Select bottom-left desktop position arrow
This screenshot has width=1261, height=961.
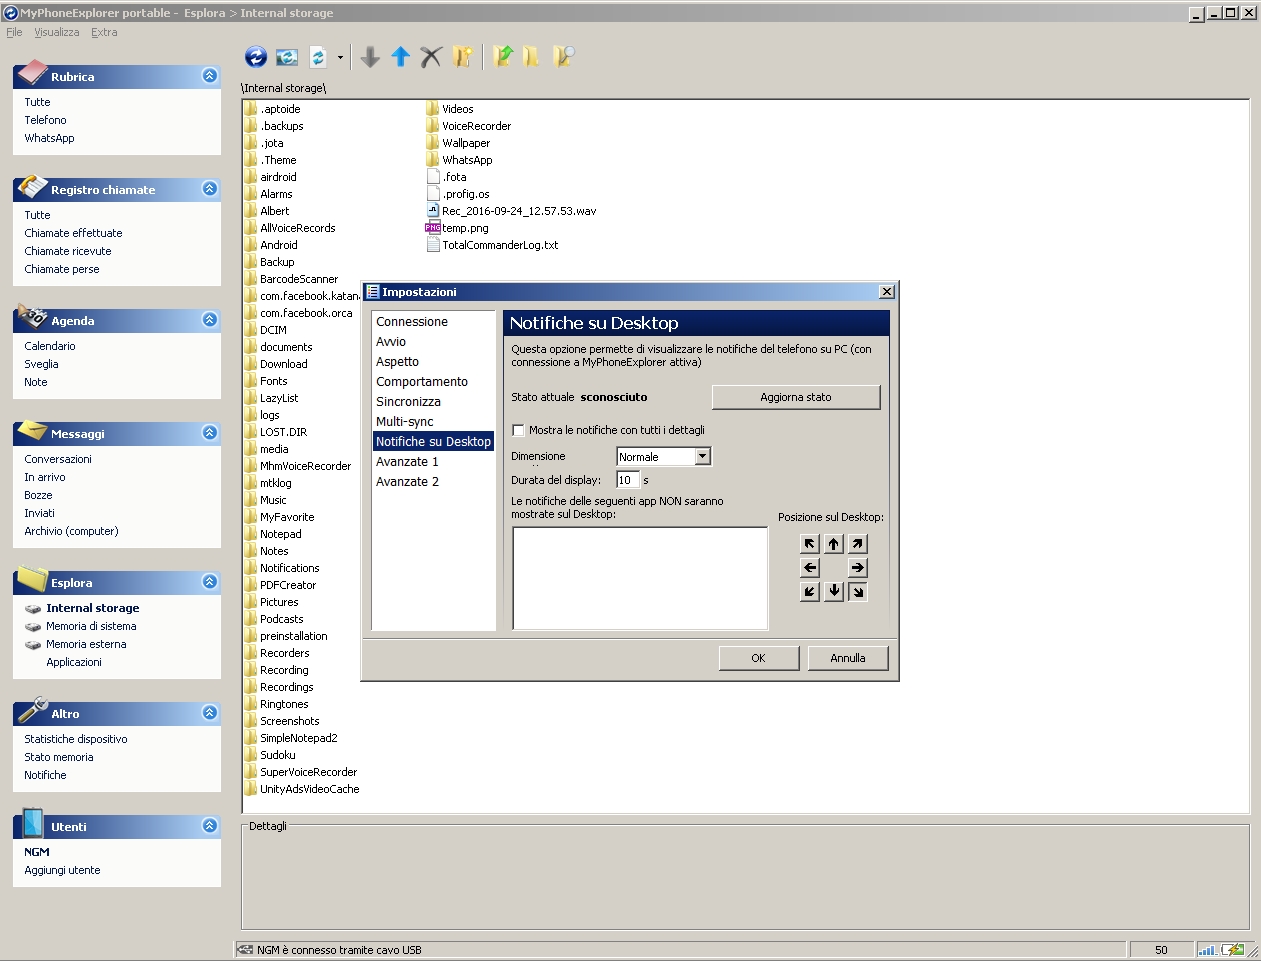[x=810, y=592]
